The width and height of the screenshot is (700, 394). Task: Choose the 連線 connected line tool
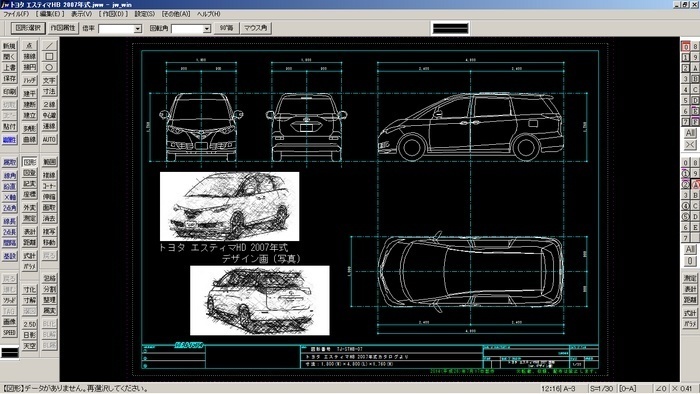tap(49, 126)
